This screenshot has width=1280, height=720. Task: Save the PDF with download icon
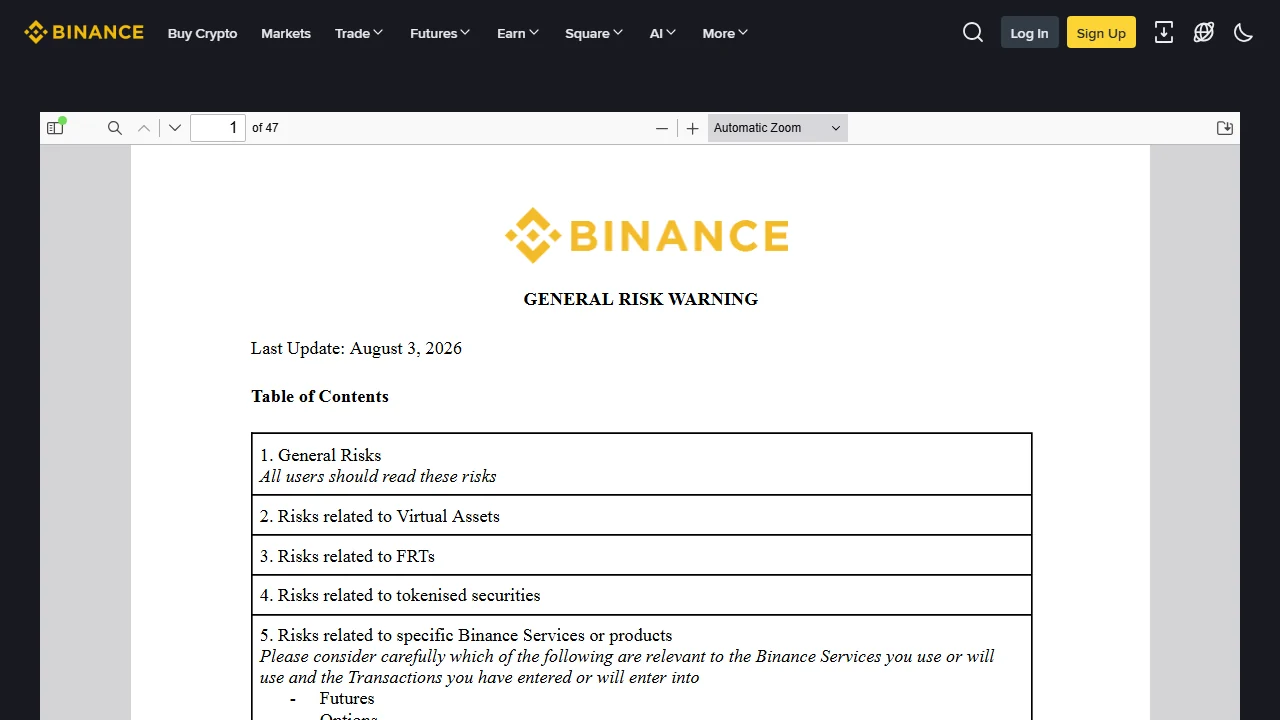(x=1225, y=128)
